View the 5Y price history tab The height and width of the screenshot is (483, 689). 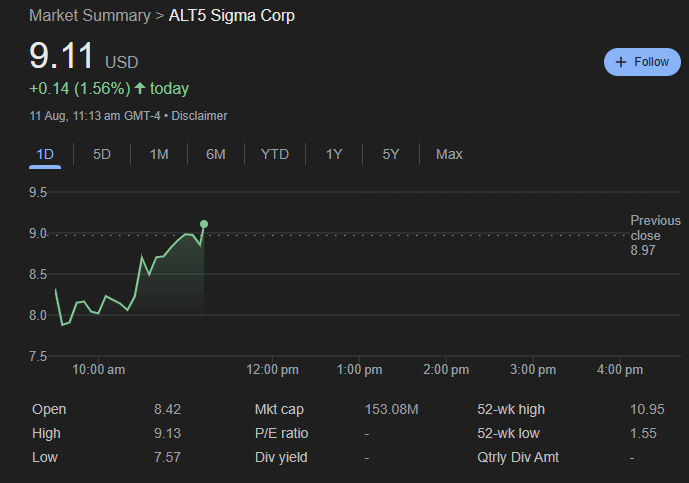pos(391,154)
